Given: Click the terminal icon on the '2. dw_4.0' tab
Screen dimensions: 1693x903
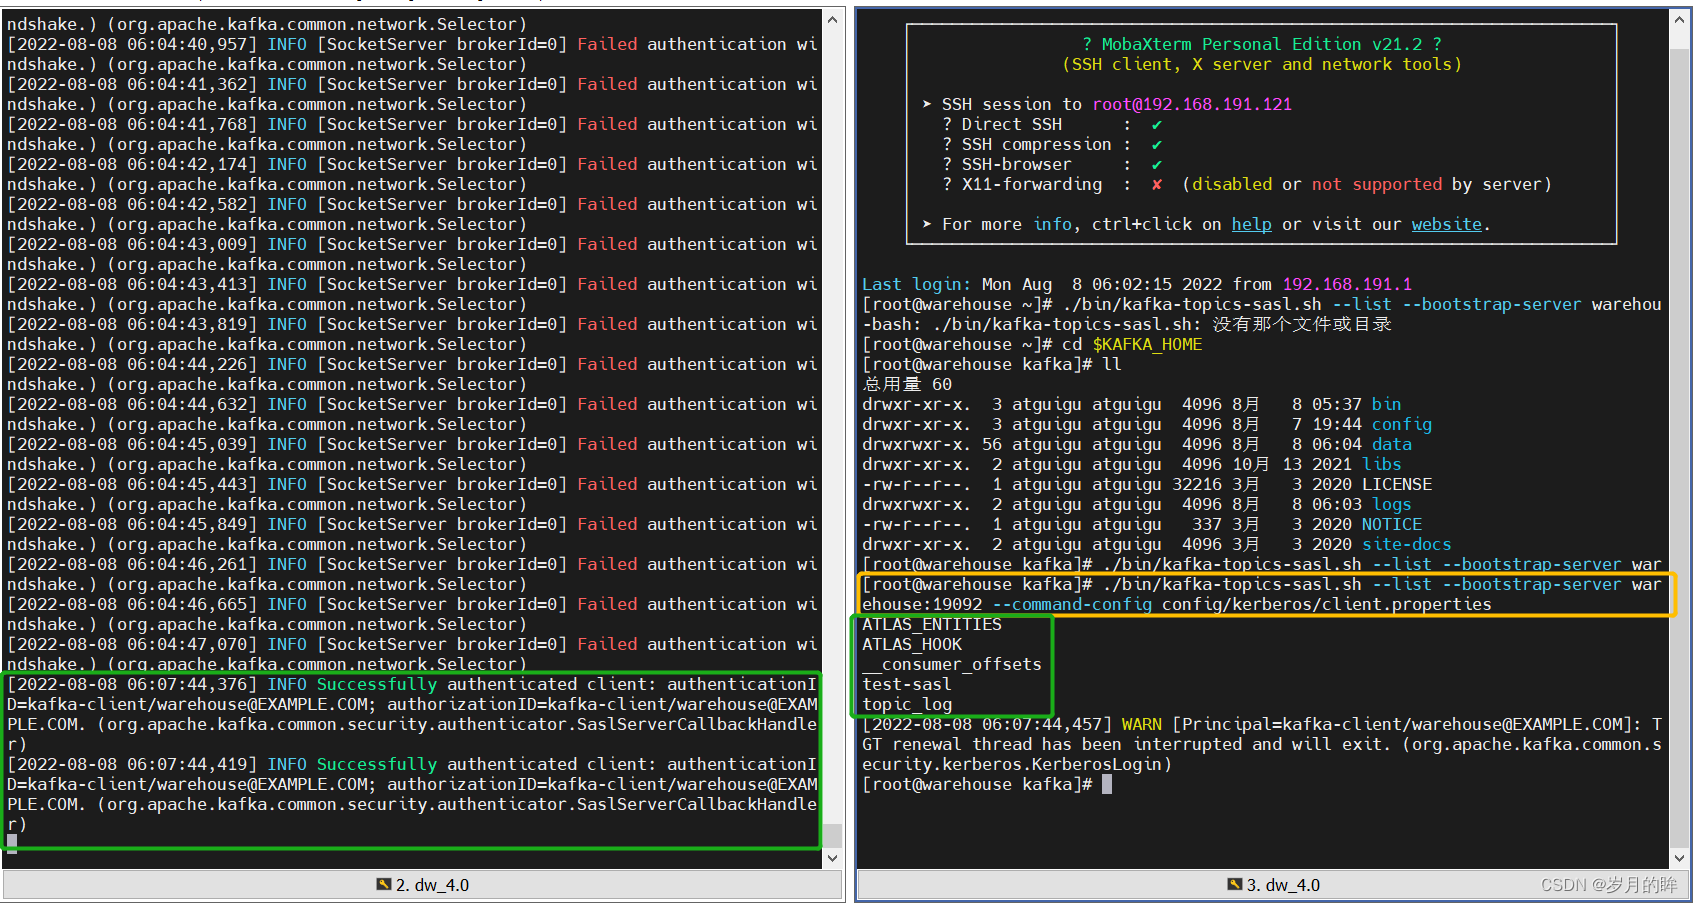Looking at the screenshot, I should [383, 885].
